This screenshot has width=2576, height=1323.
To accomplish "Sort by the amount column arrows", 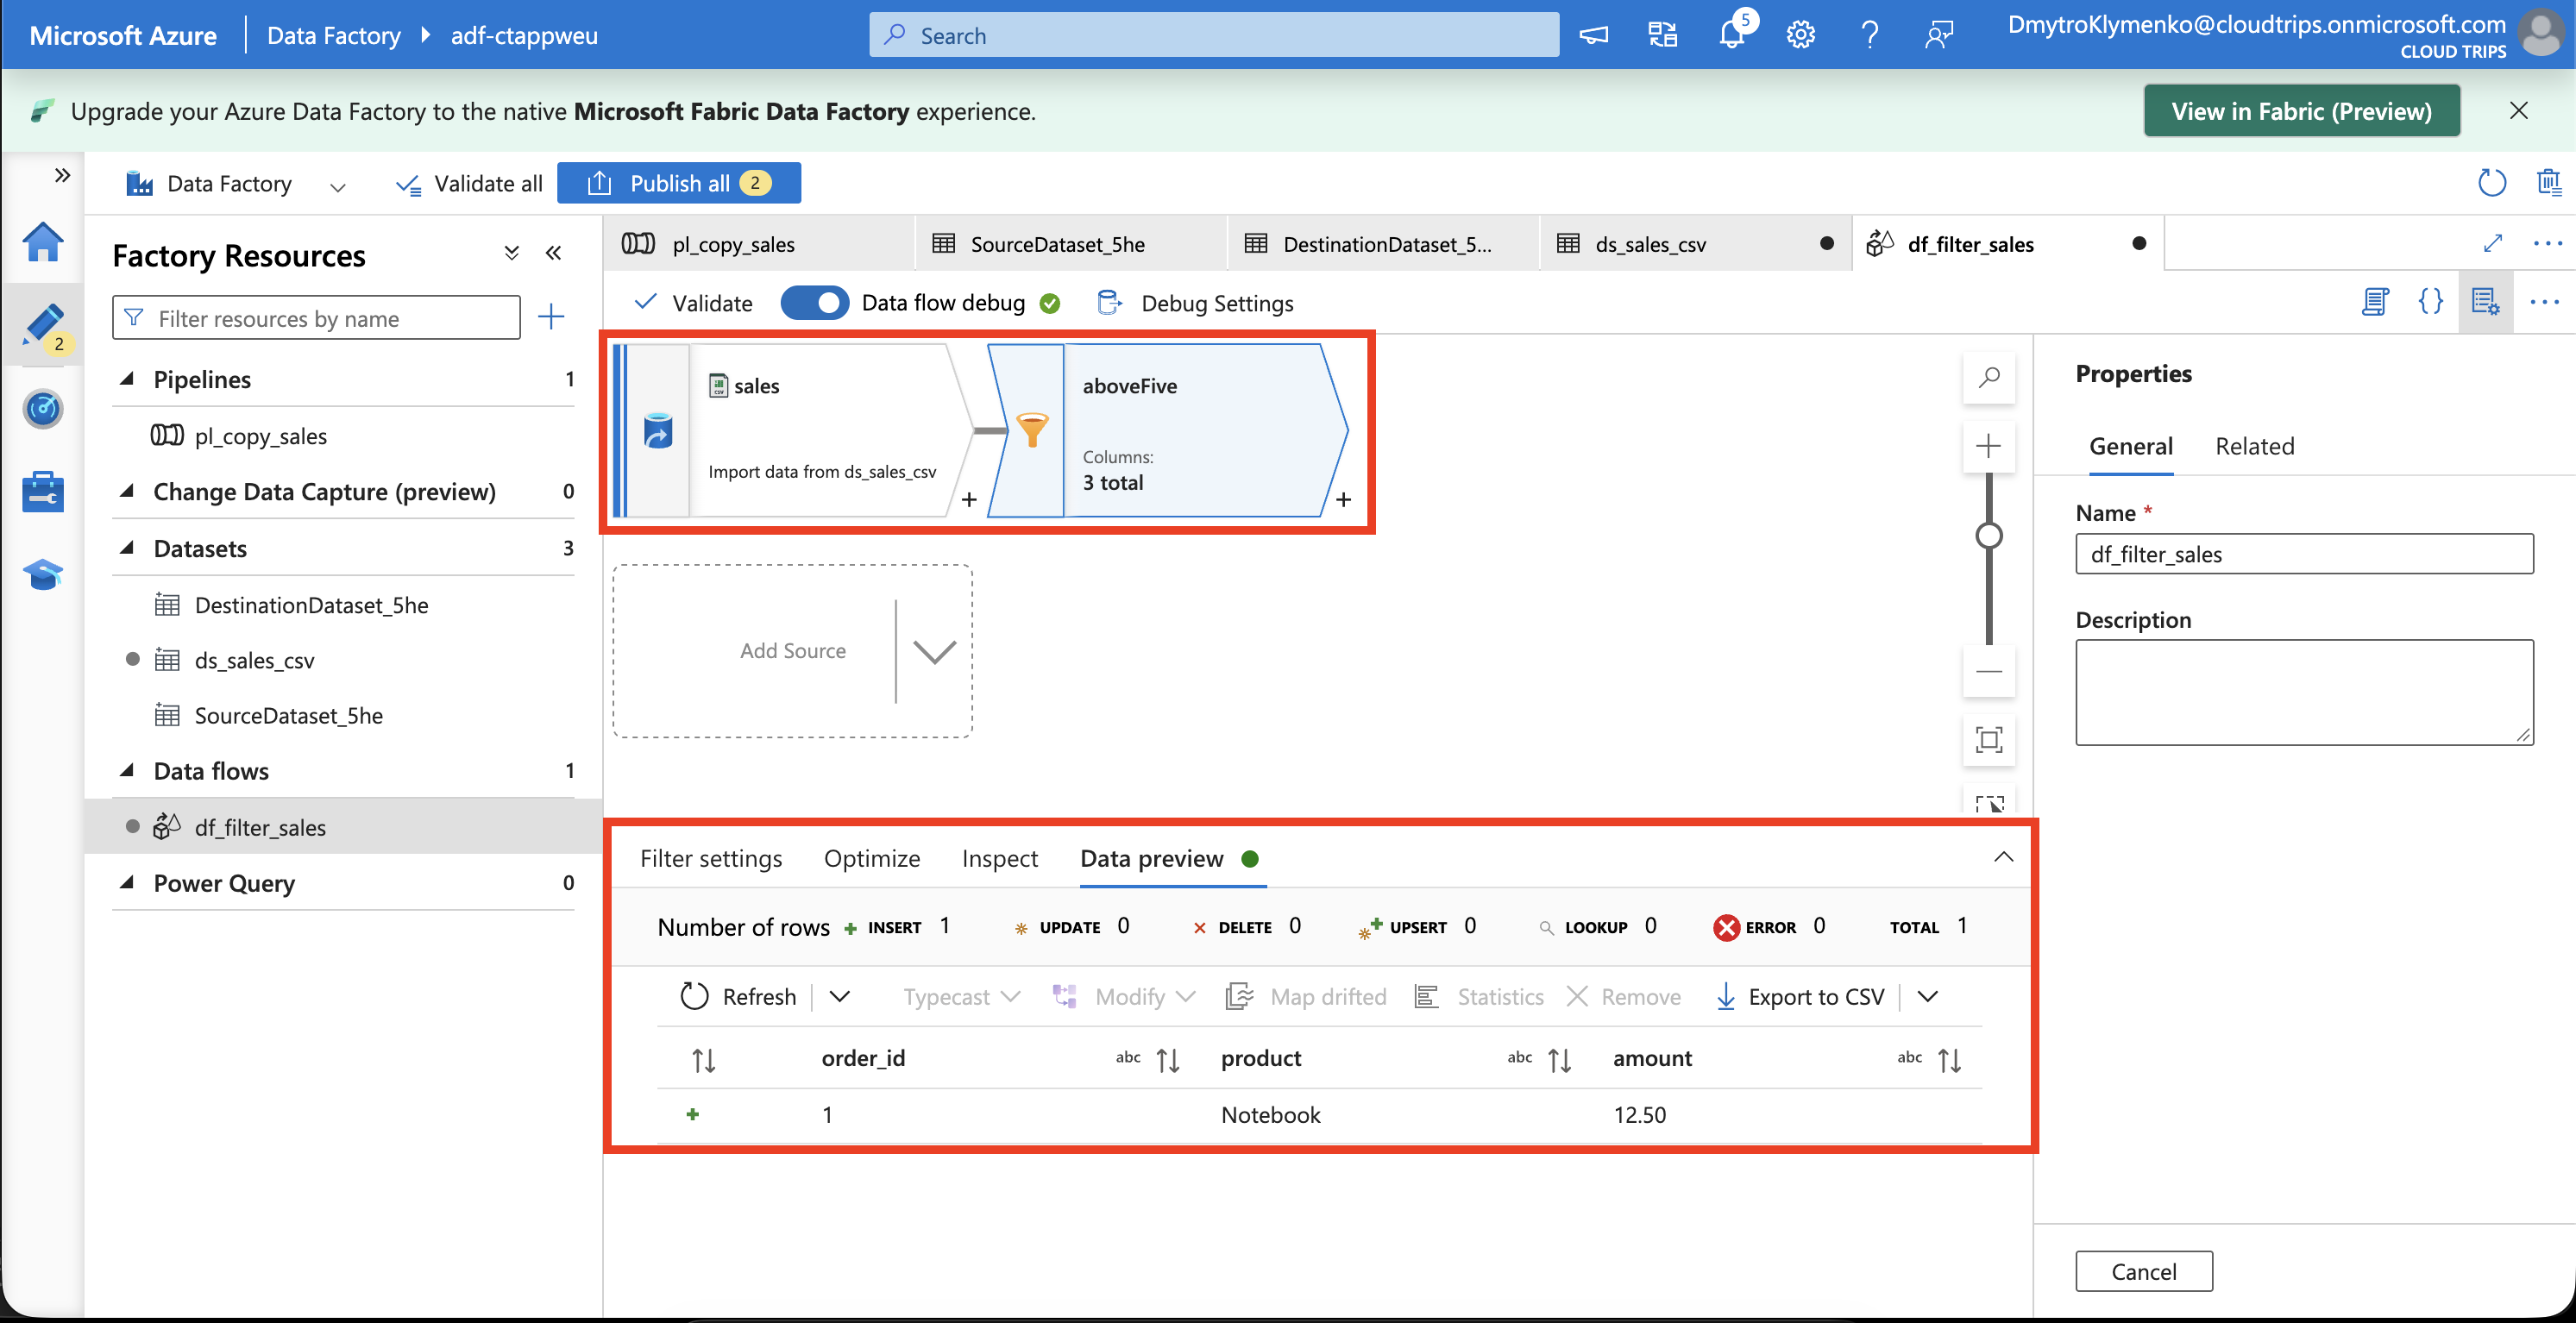I will pyautogui.click(x=1949, y=1060).
